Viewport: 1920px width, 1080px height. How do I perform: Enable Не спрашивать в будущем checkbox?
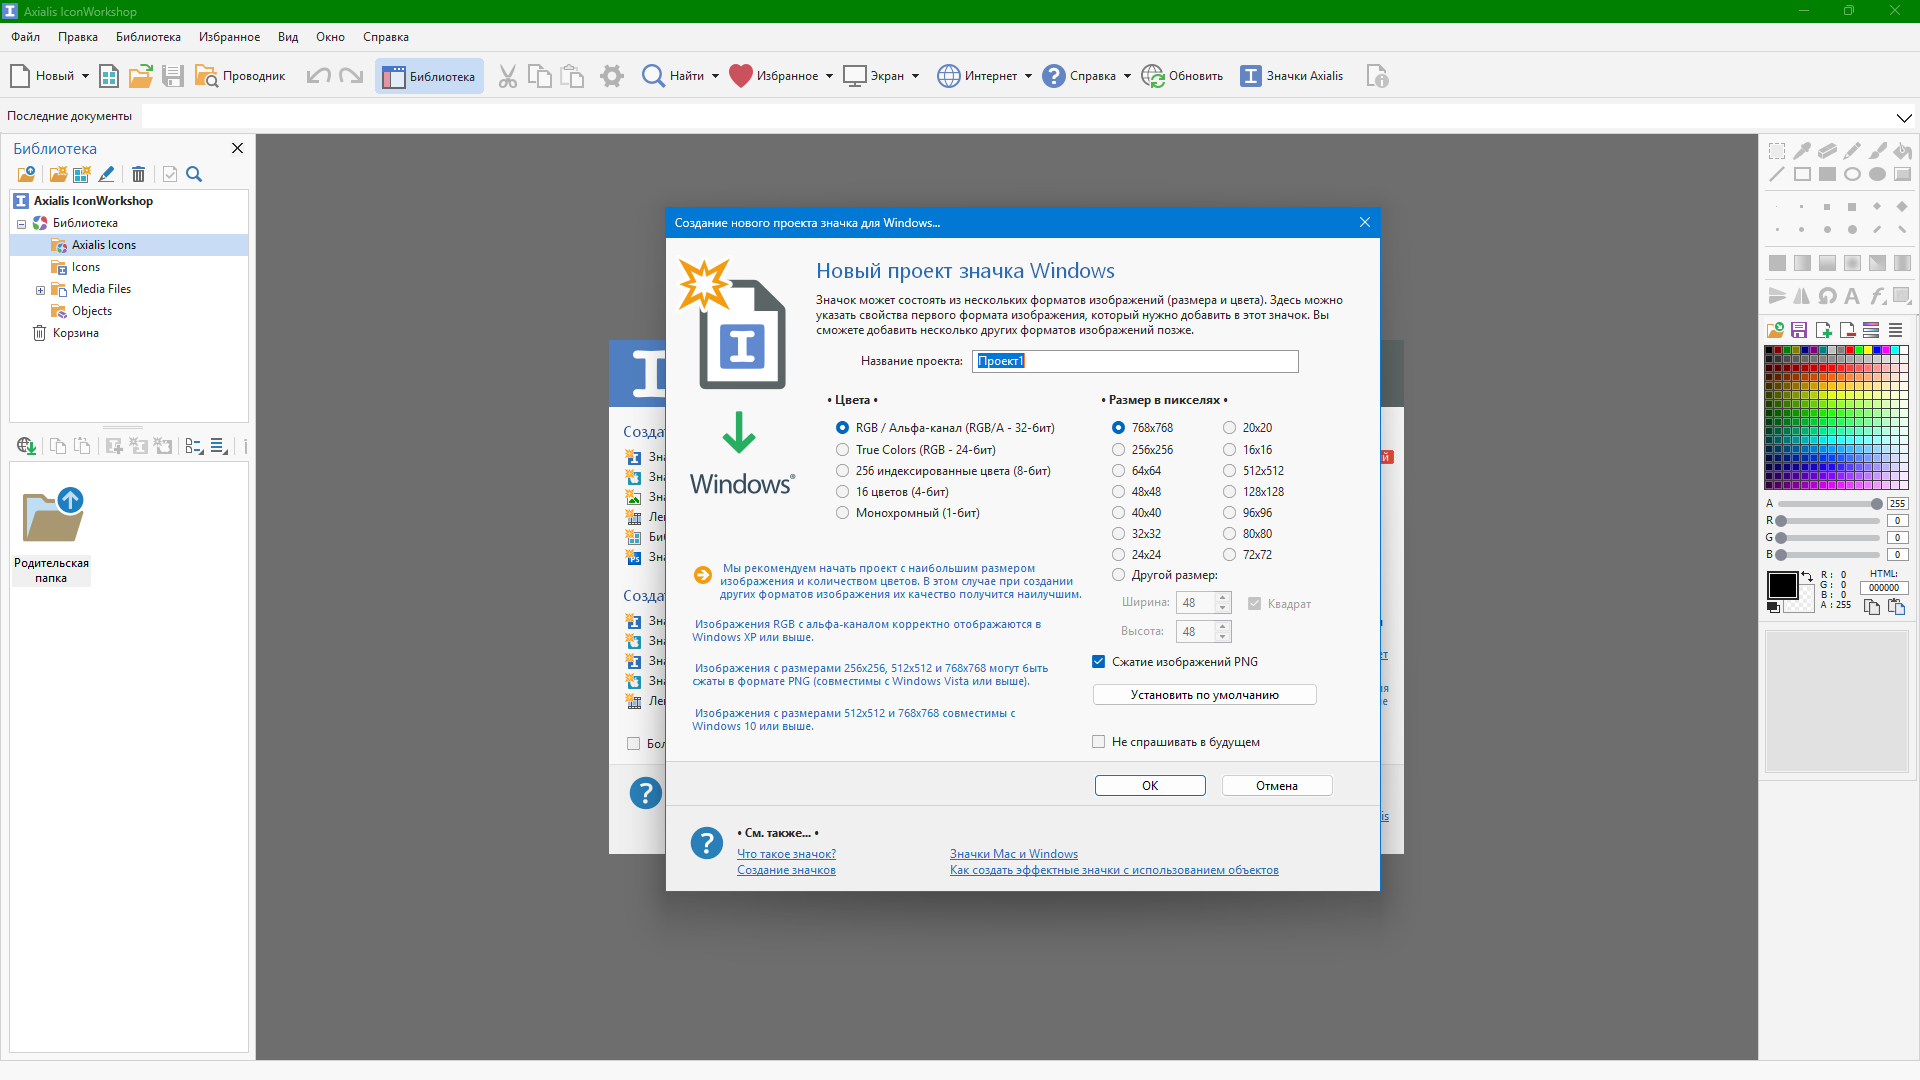[1099, 742]
